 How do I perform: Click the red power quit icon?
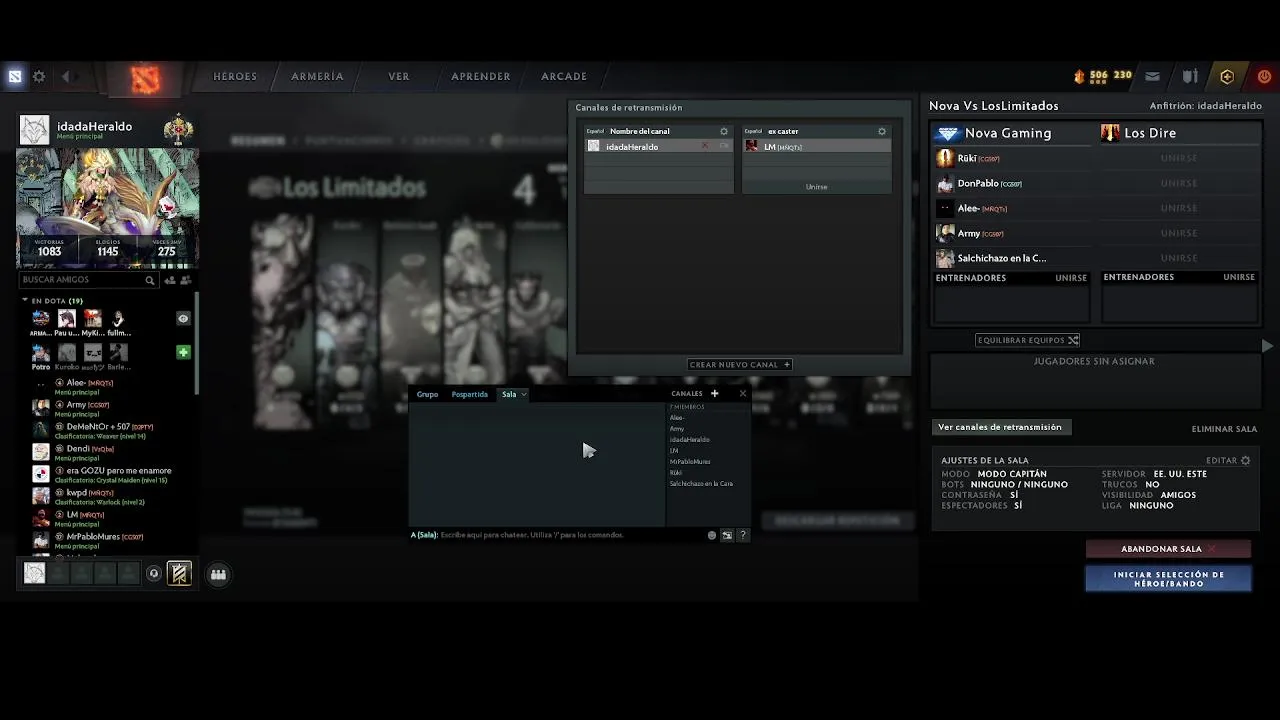click(1264, 76)
